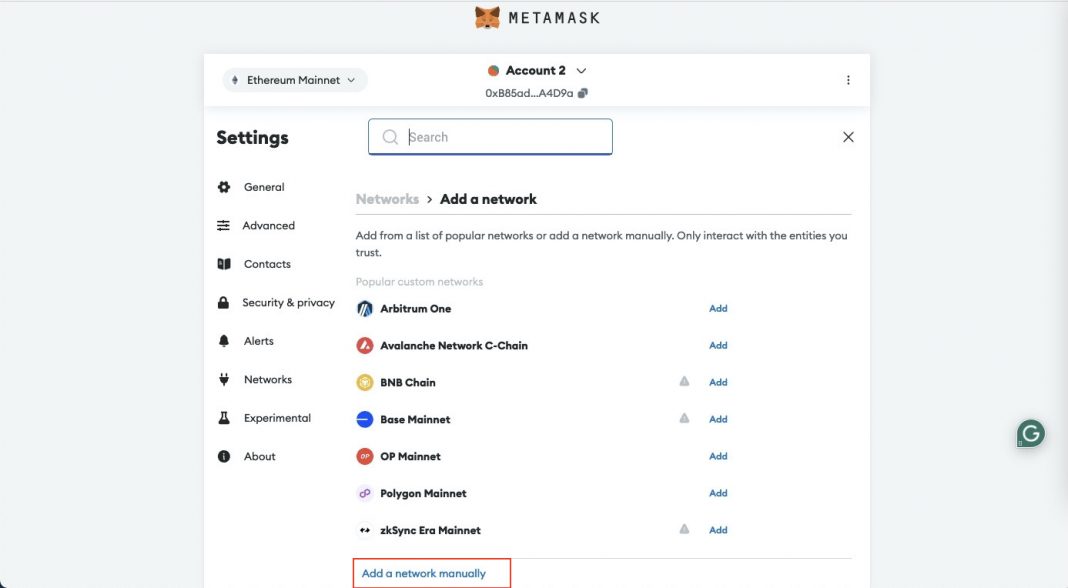1068x588 pixels.
Task: Open the General settings gear icon
Action: pyautogui.click(x=223, y=186)
